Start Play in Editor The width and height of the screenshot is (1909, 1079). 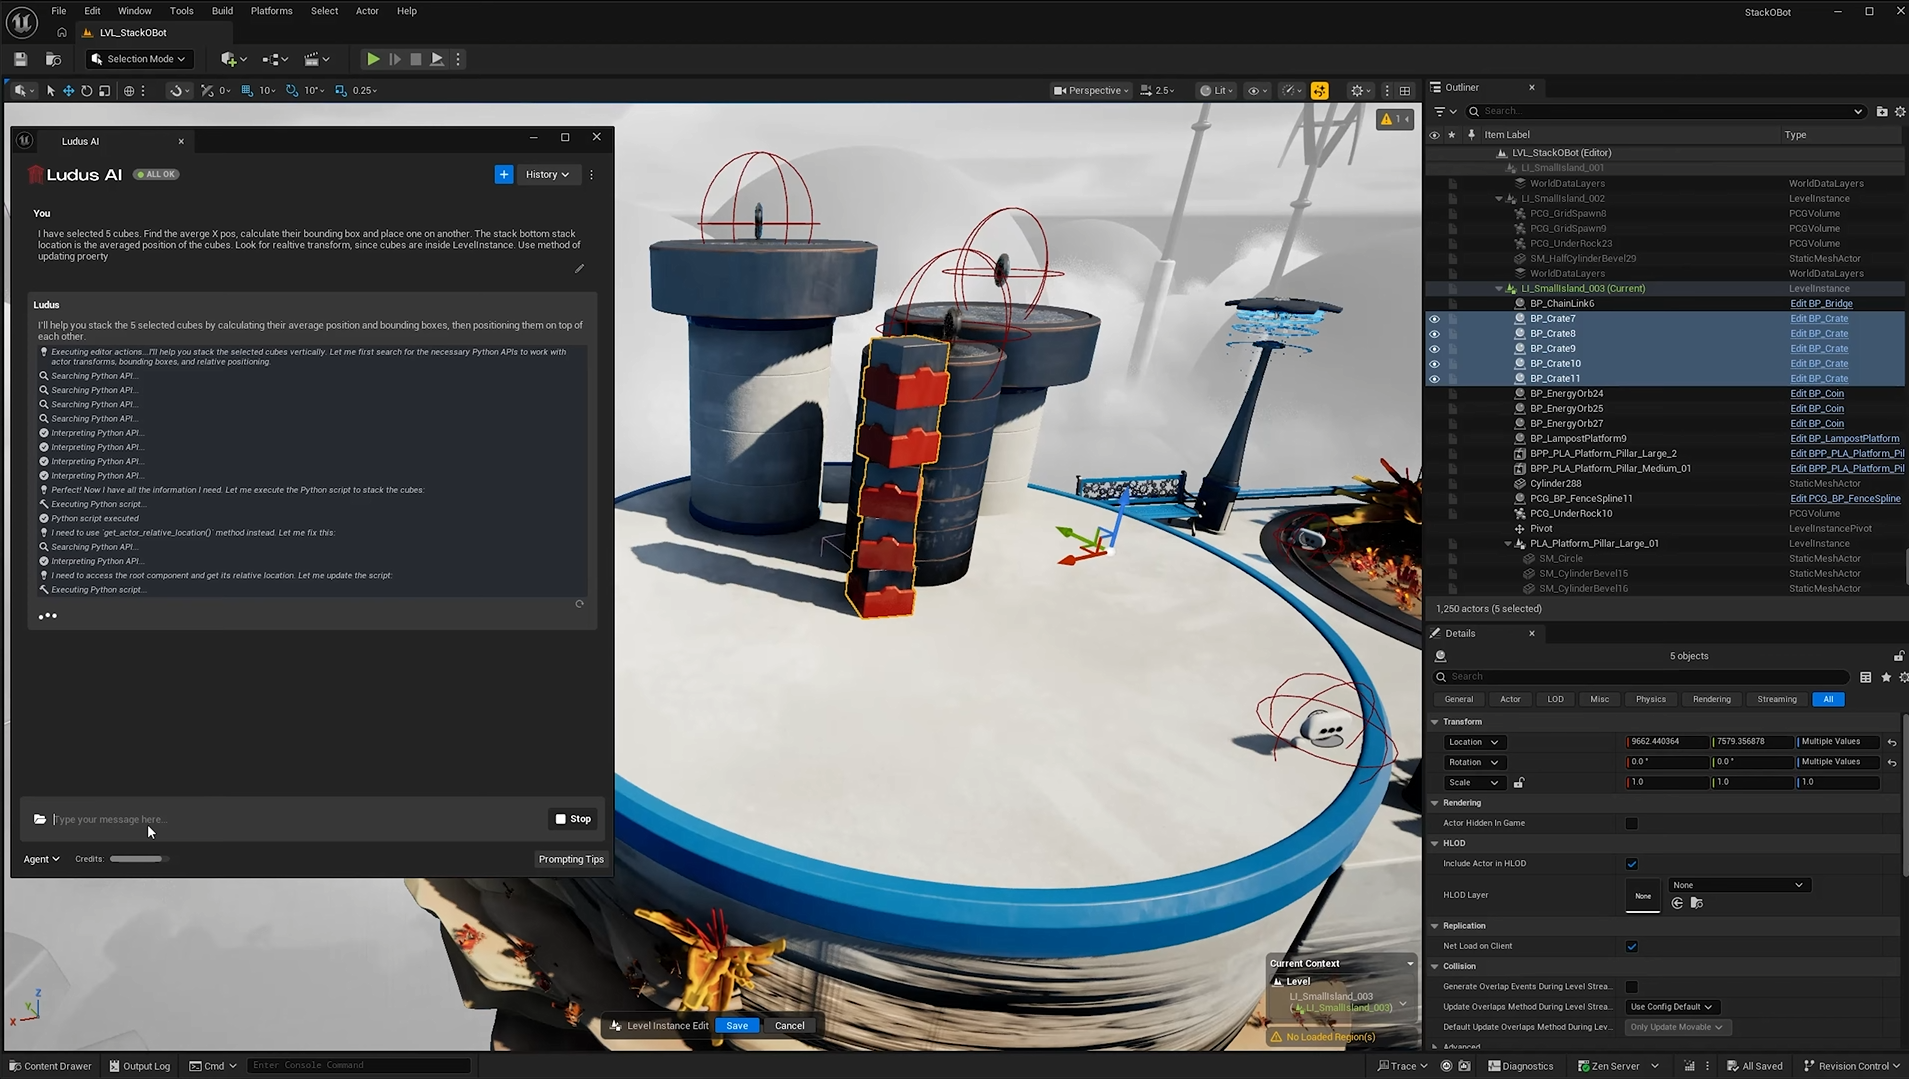pos(373,59)
